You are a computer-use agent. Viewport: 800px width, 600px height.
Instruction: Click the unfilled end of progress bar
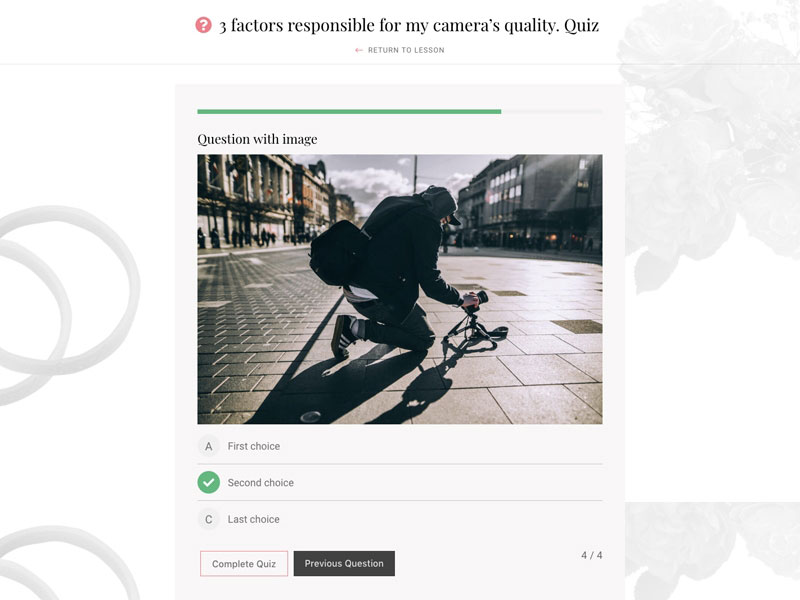point(552,111)
